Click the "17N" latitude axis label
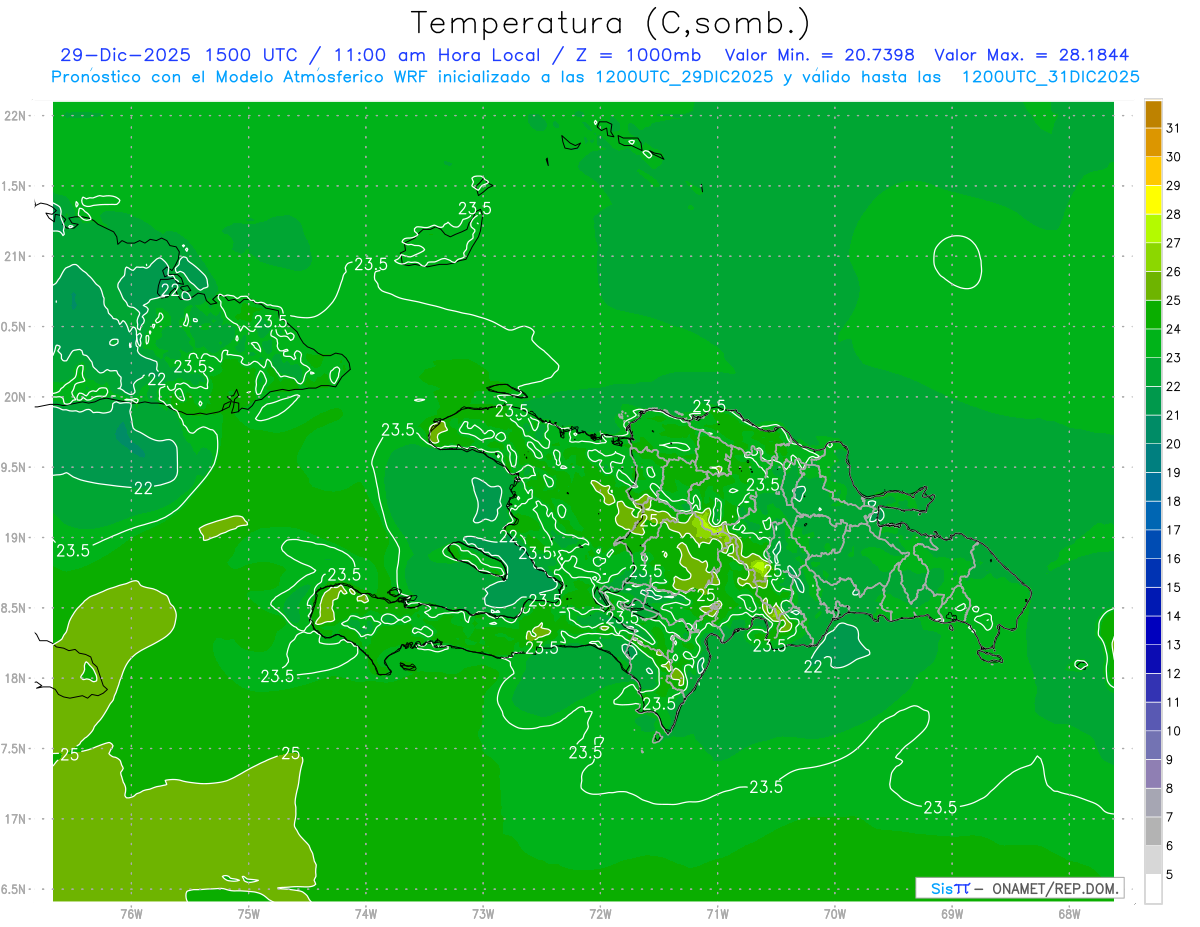Screen dimensions: 1200x927 (15, 819)
